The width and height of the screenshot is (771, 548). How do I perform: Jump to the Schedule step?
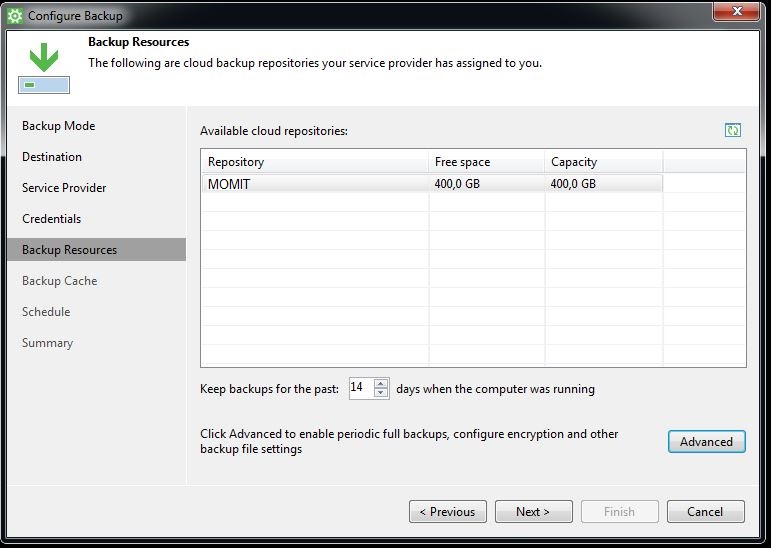(46, 312)
